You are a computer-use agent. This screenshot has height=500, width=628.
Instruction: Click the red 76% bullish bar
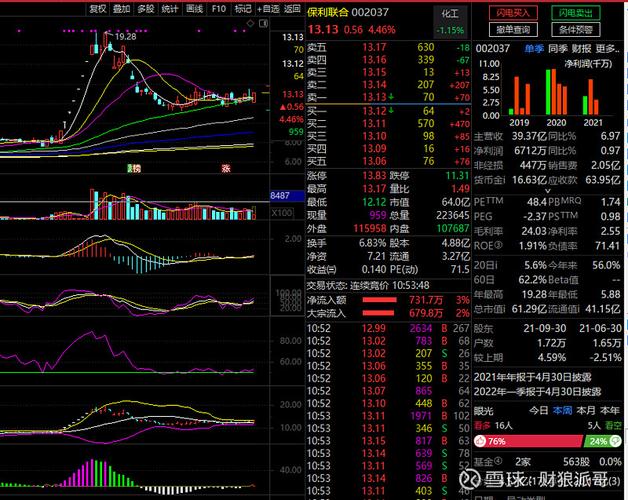coord(529,441)
